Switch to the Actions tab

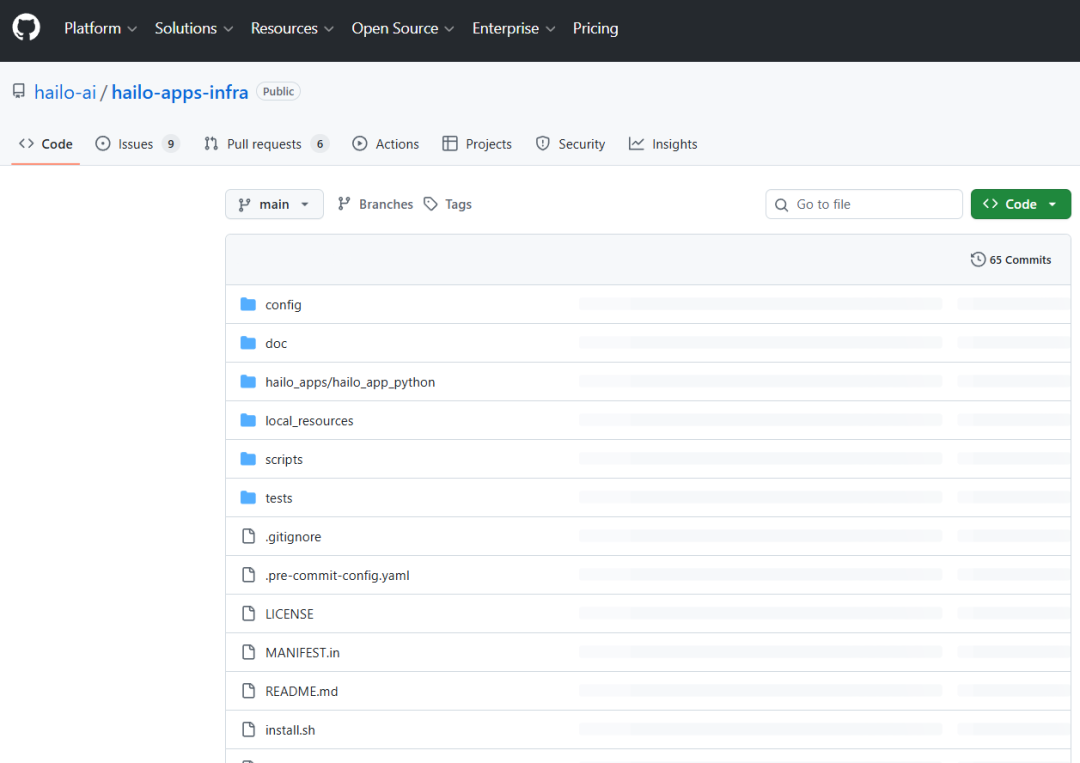click(386, 144)
